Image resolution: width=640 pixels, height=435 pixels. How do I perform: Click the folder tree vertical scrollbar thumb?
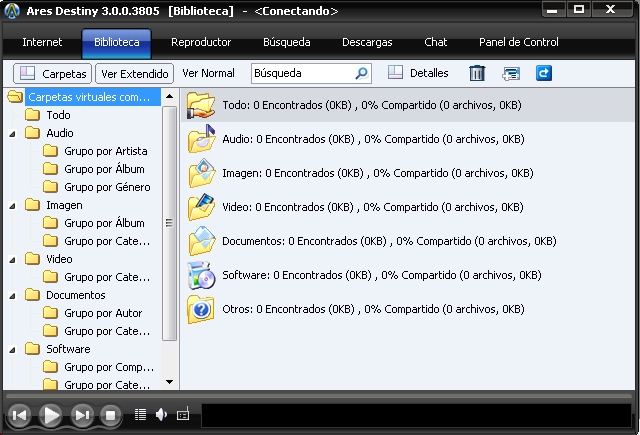[x=169, y=223]
